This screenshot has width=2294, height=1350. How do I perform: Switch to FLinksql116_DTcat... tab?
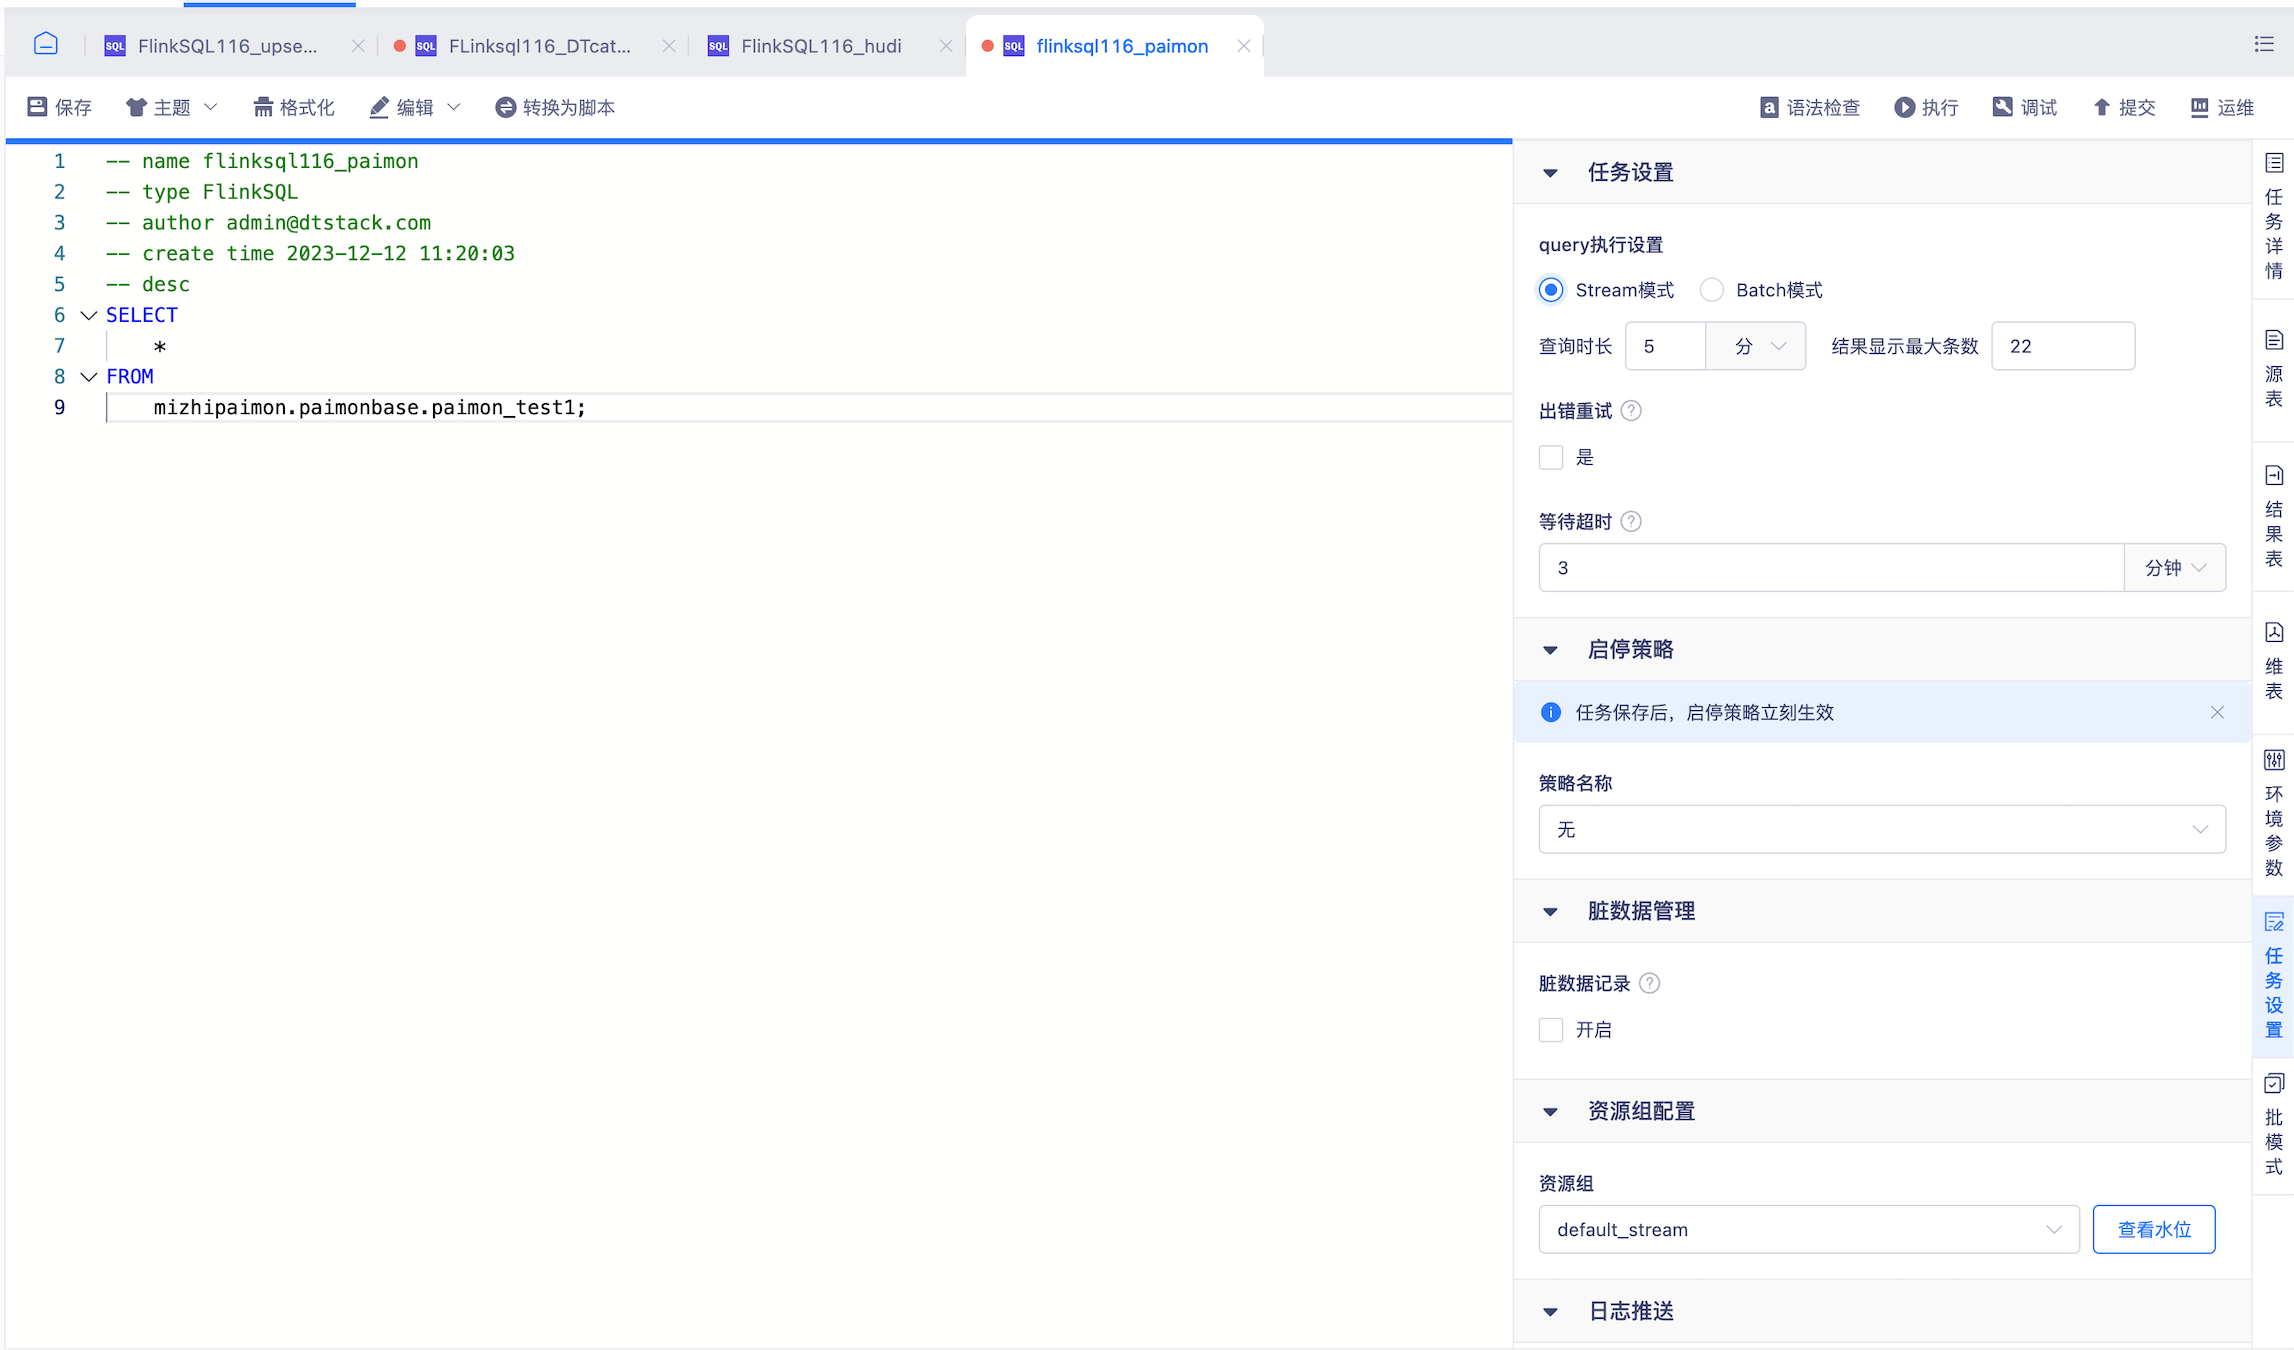(539, 46)
